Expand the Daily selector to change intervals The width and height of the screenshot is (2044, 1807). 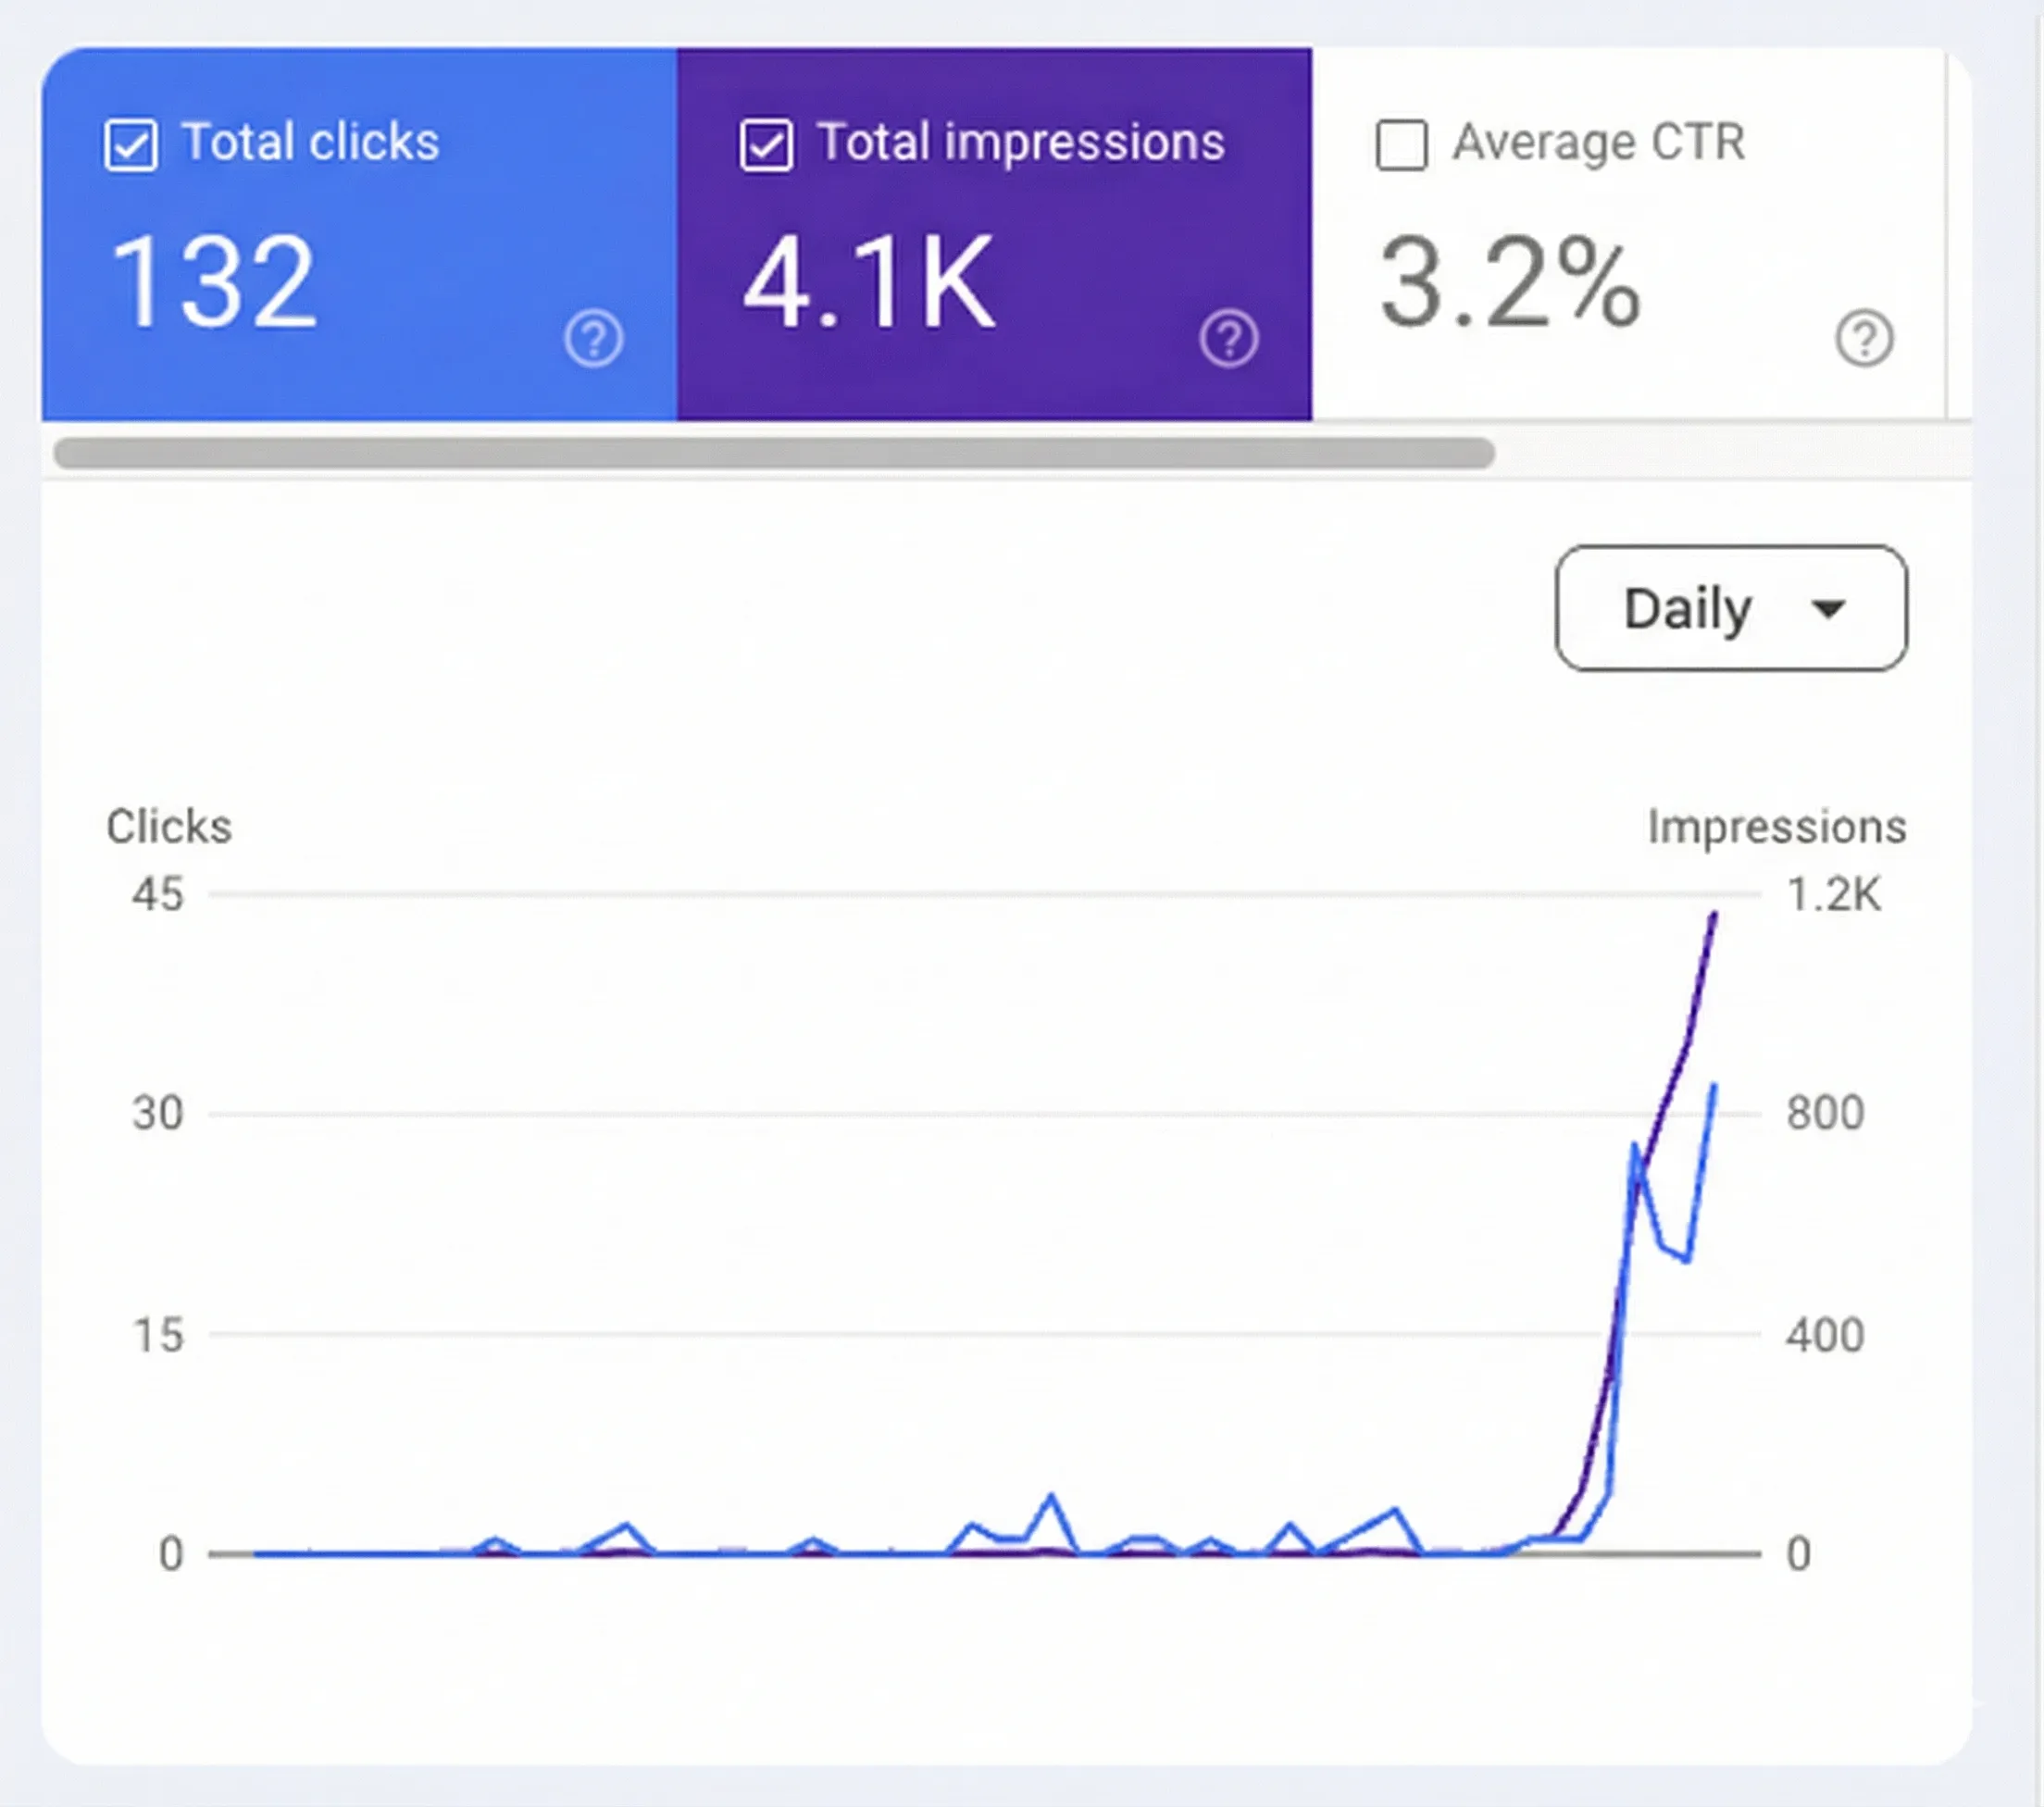click(1729, 607)
